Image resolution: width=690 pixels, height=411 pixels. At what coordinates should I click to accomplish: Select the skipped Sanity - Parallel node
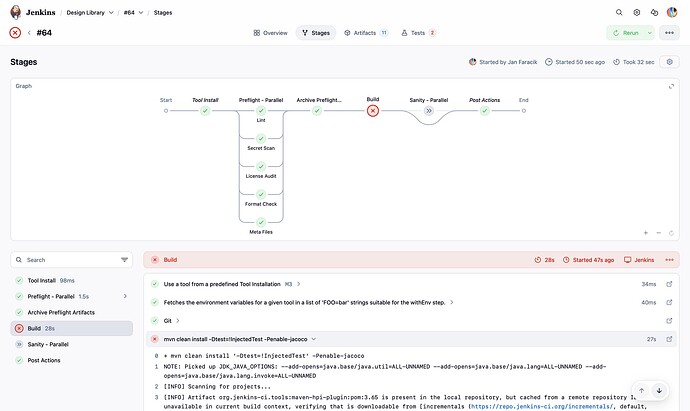429,111
